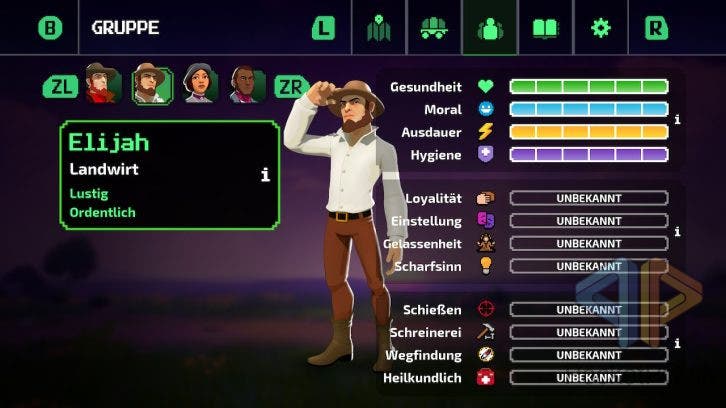
Task: Open the settings gear tab
Action: pyautogui.click(x=601, y=28)
